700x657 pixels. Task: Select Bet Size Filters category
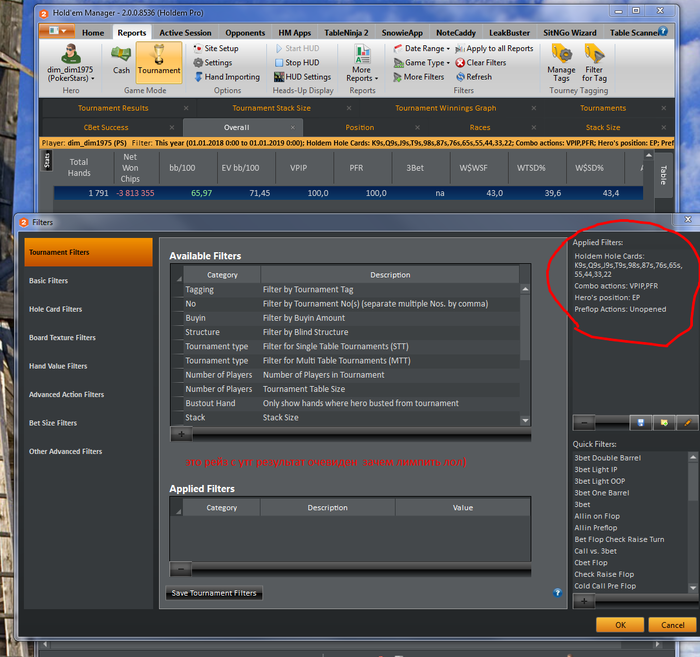coord(88,423)
